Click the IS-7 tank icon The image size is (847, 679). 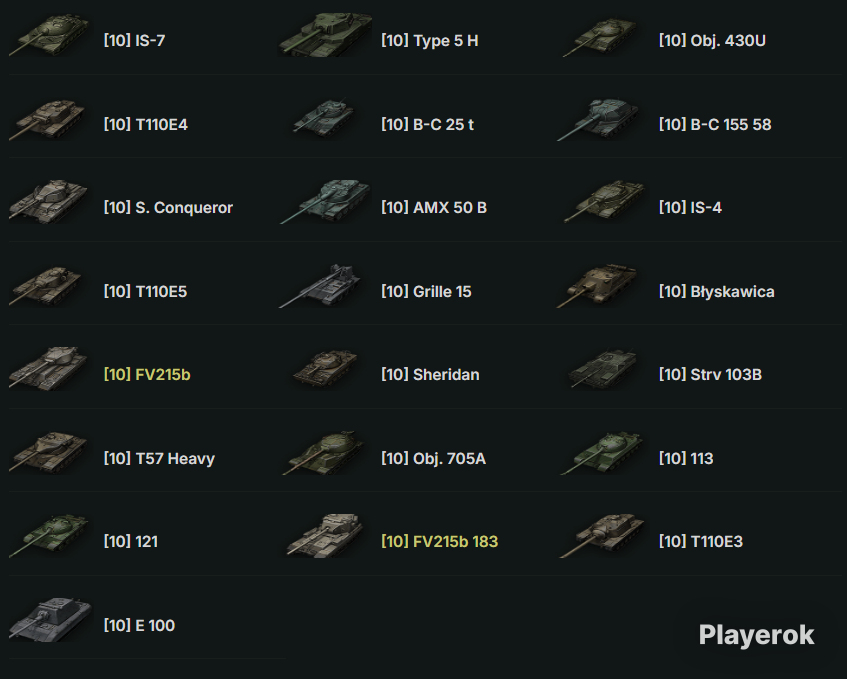pos(49,35)
